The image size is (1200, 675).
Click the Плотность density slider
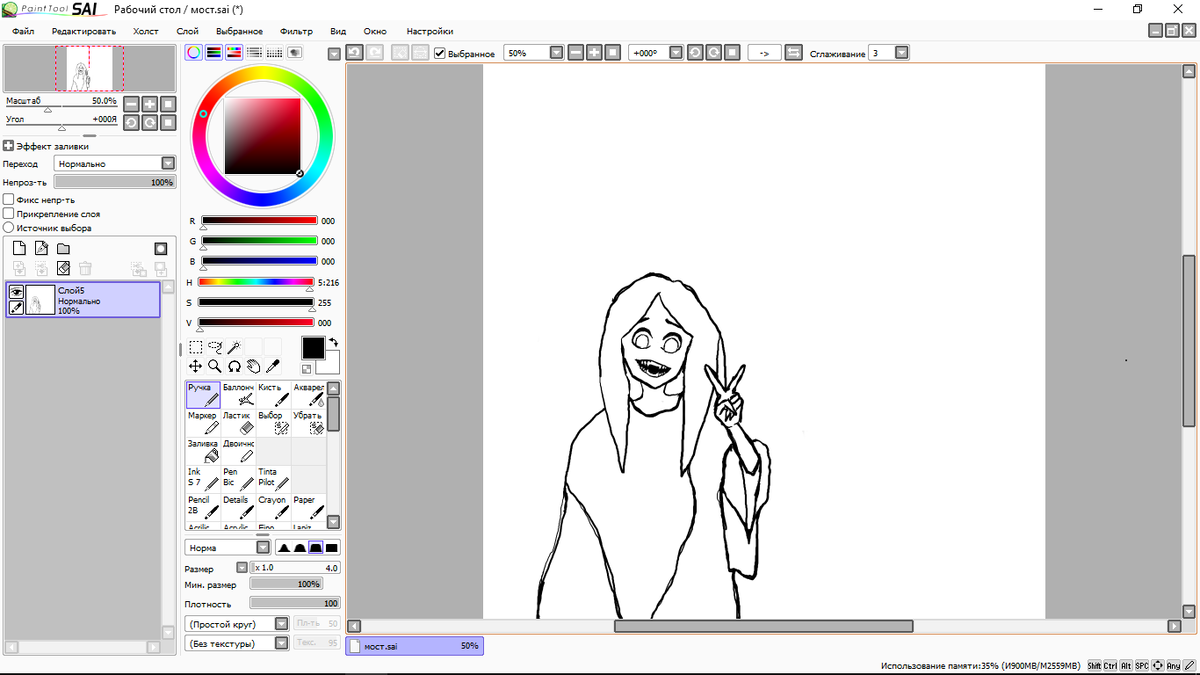pos(294,603)
